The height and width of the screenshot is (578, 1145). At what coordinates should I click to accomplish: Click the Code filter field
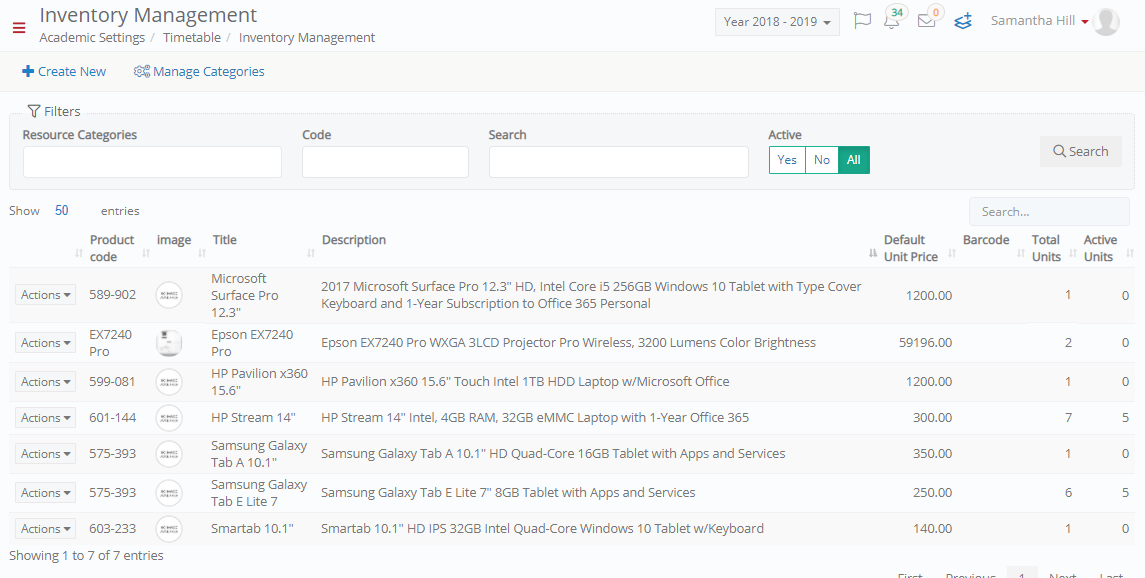385,162
